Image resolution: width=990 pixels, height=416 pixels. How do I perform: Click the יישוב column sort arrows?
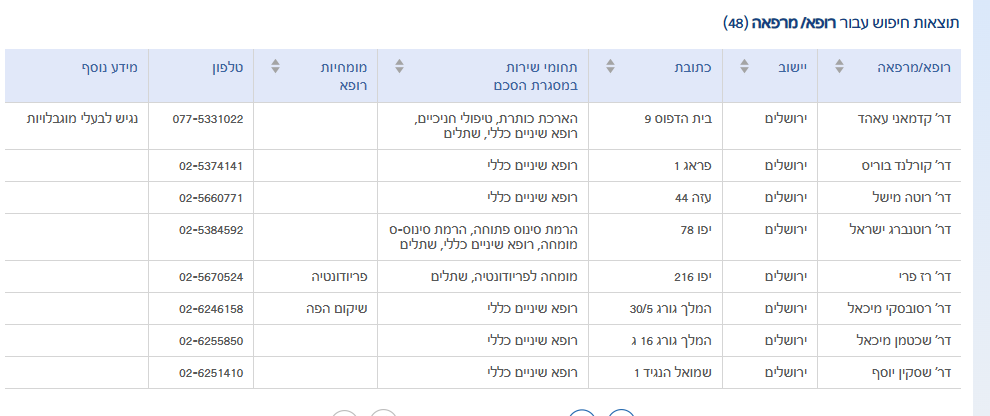(x=743, y=67)
